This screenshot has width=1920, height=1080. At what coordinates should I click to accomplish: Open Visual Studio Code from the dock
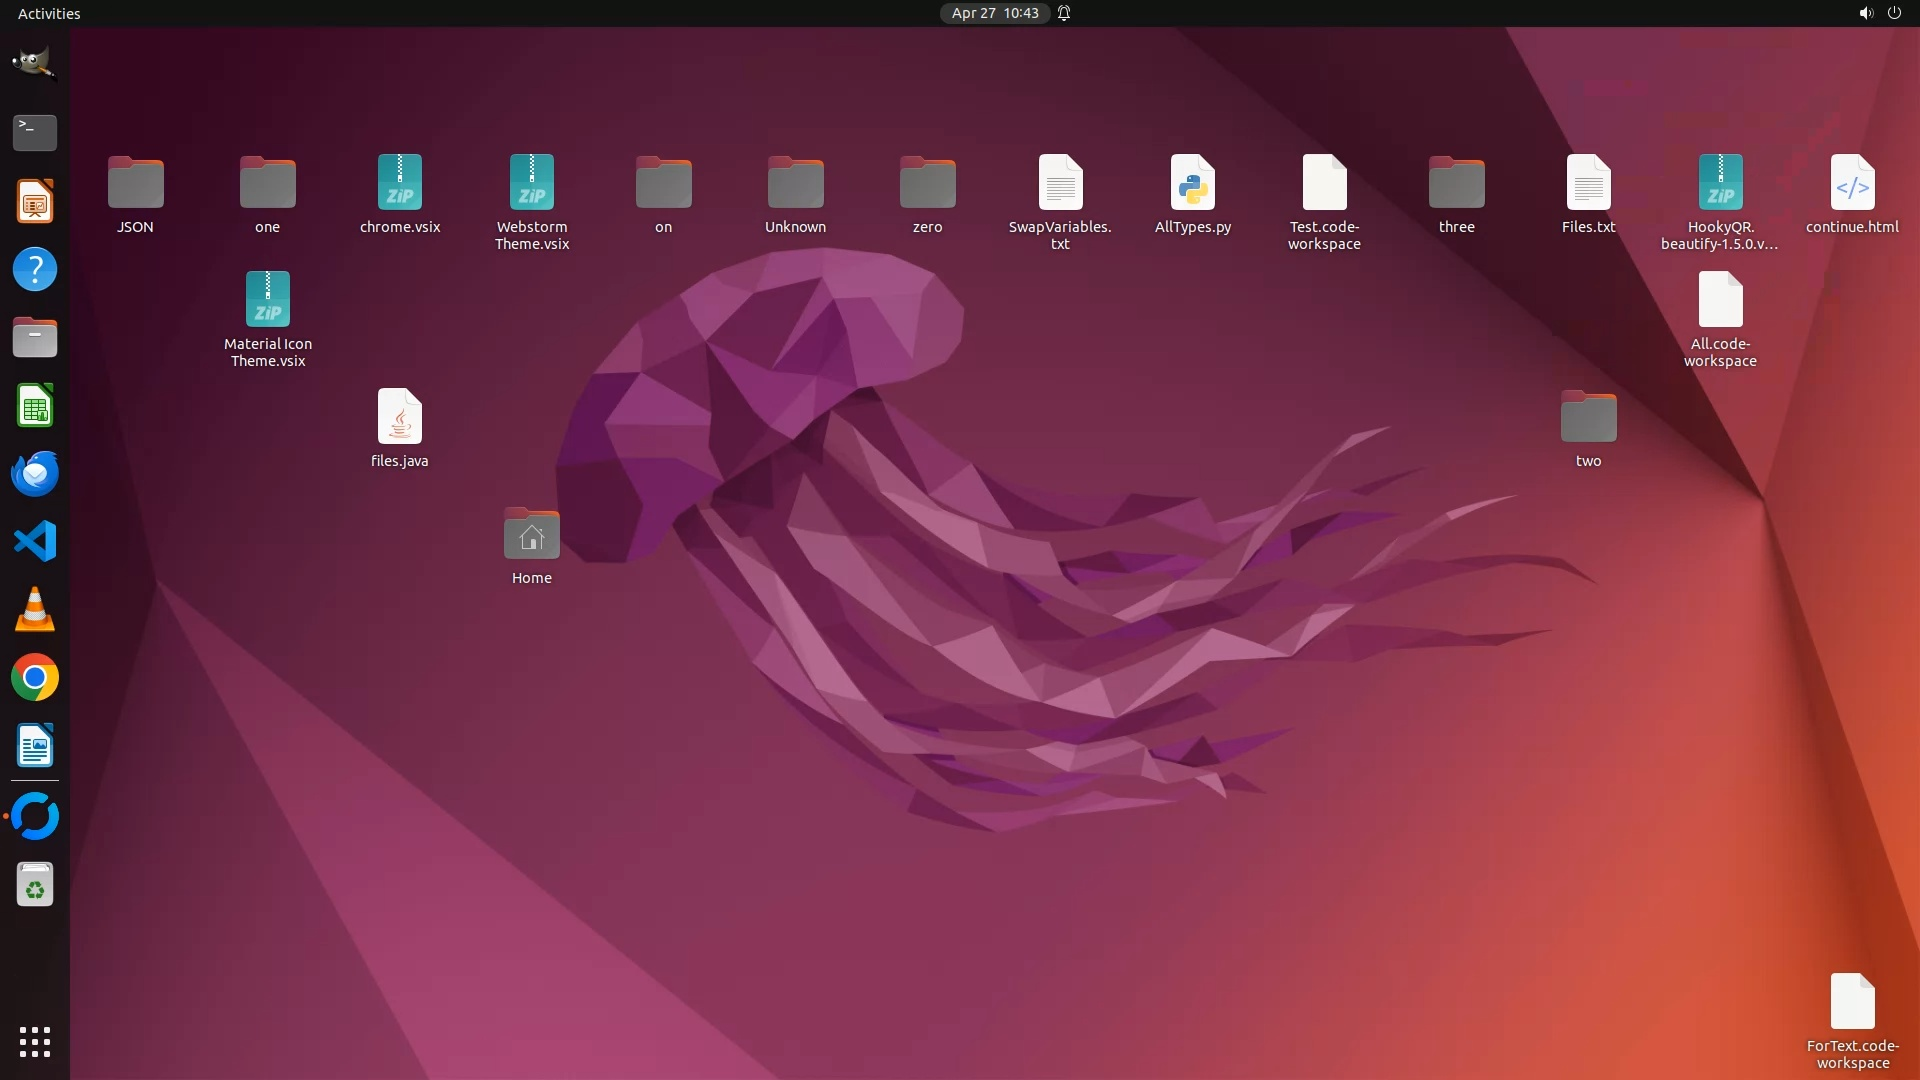[x=35, y=542]
